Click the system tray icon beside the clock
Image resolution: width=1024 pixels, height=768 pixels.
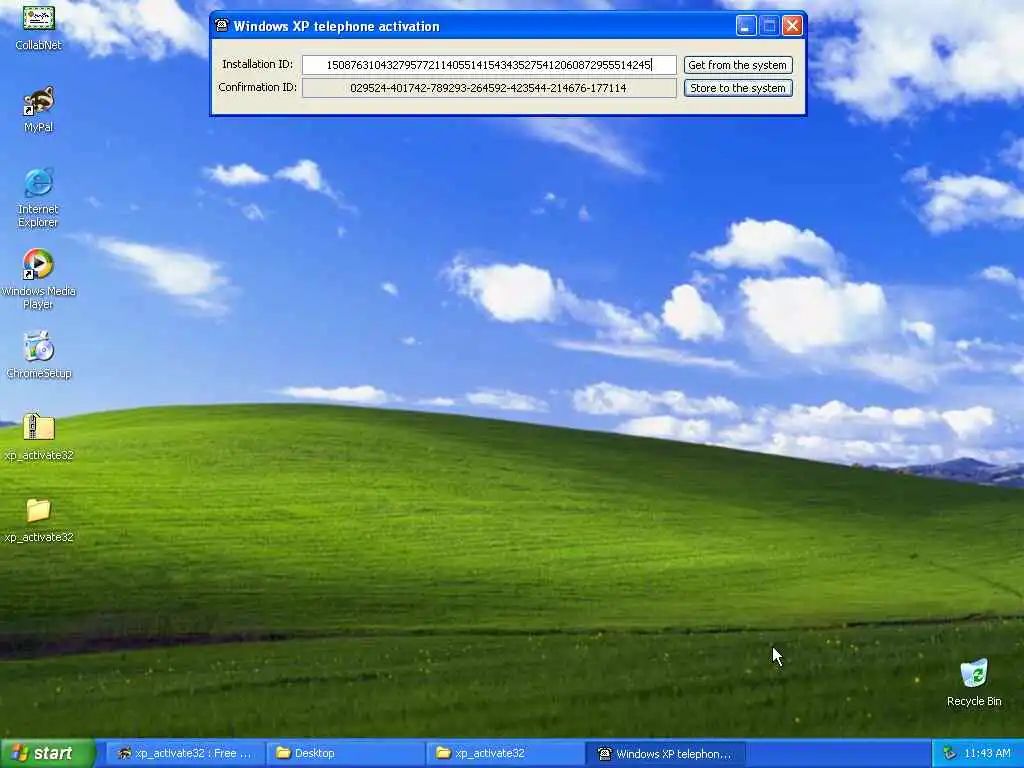coord(950,754)
